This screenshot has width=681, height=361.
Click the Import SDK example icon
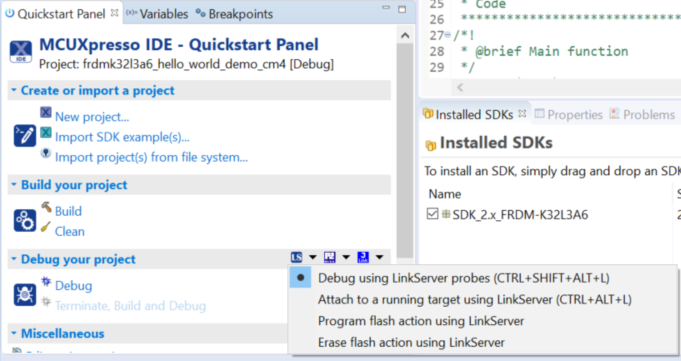click(x=46, y=132)
